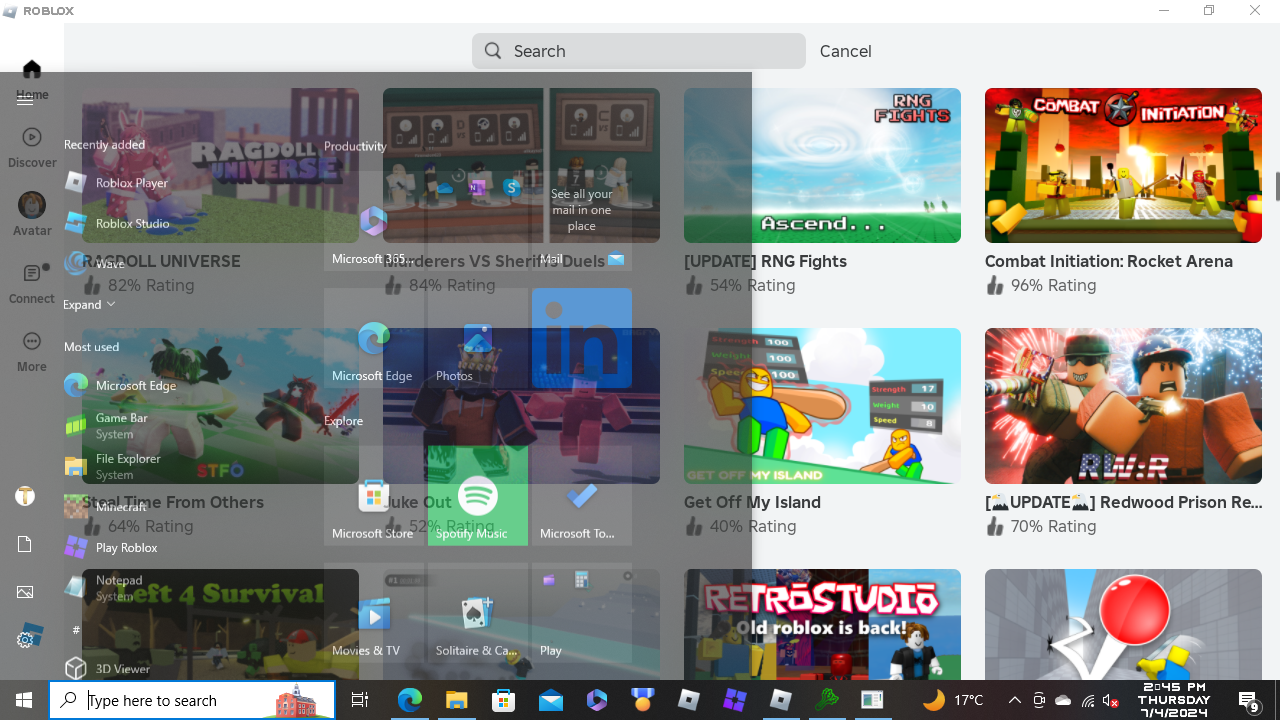Click Cancel next to the search bar
The image size is (1280, 720).
845,51
